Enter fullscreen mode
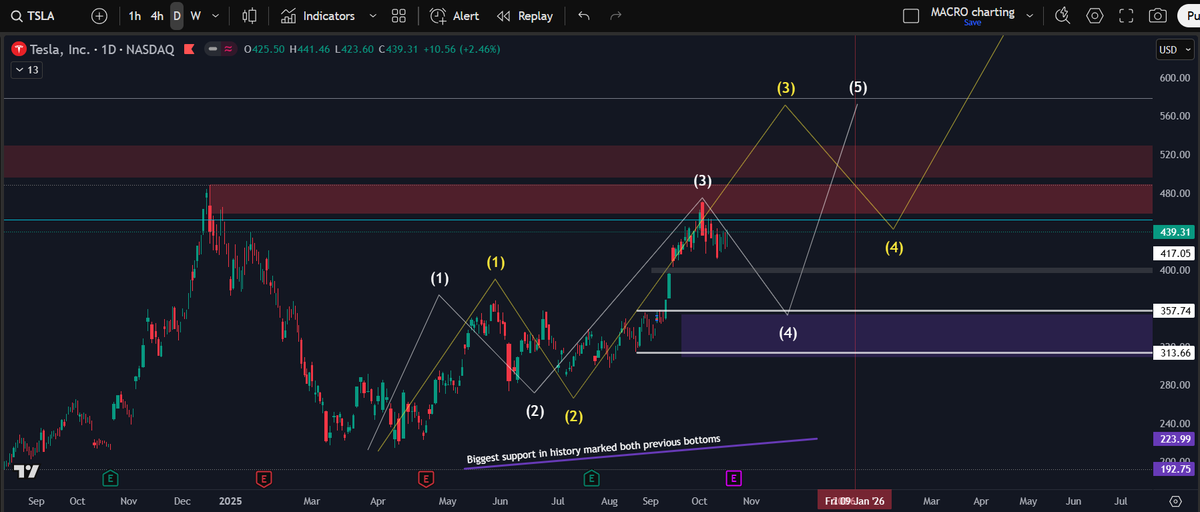This screenshot has width=1200, height=512. pyautogui.click(x=1126, y=16)
